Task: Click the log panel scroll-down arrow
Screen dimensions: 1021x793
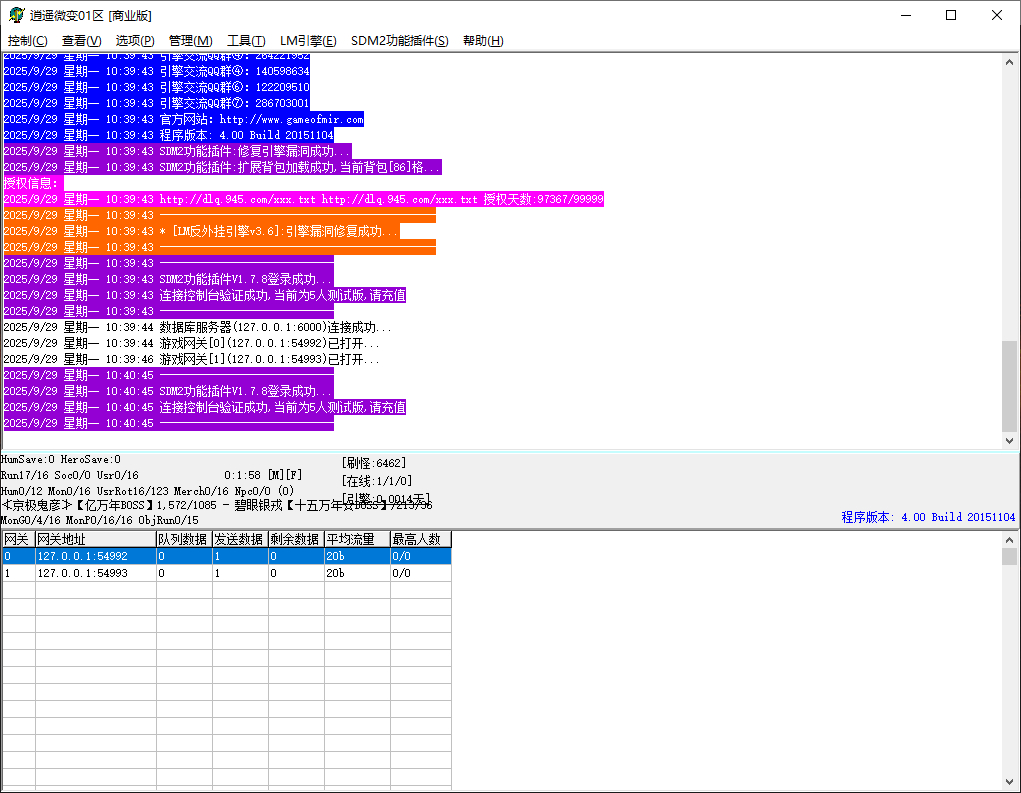Action: pyautogui.click(x=1009, y=440)
